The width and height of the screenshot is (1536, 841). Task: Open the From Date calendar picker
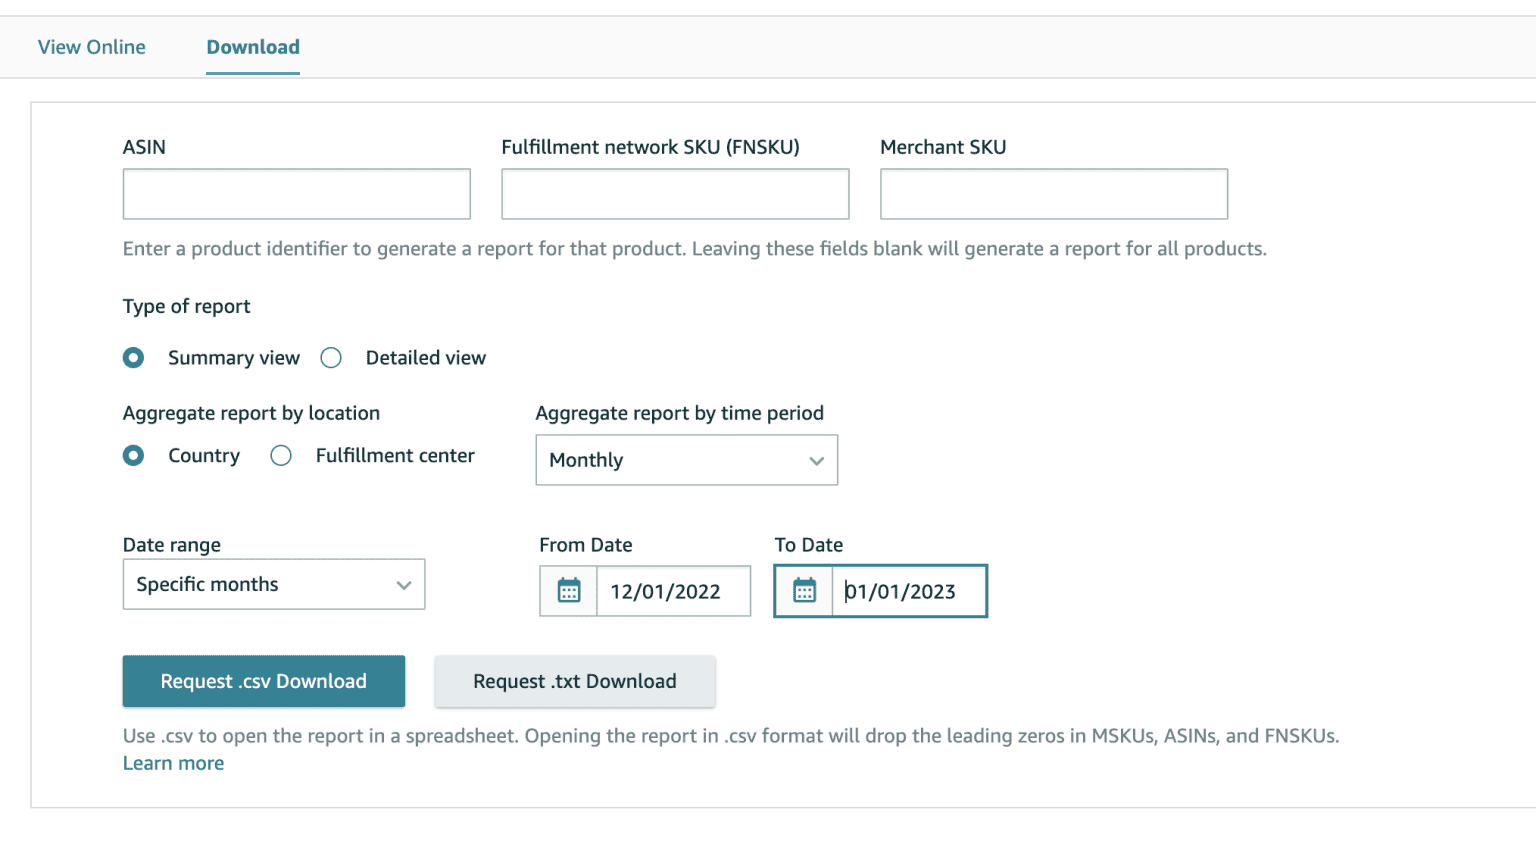point(568,591)
